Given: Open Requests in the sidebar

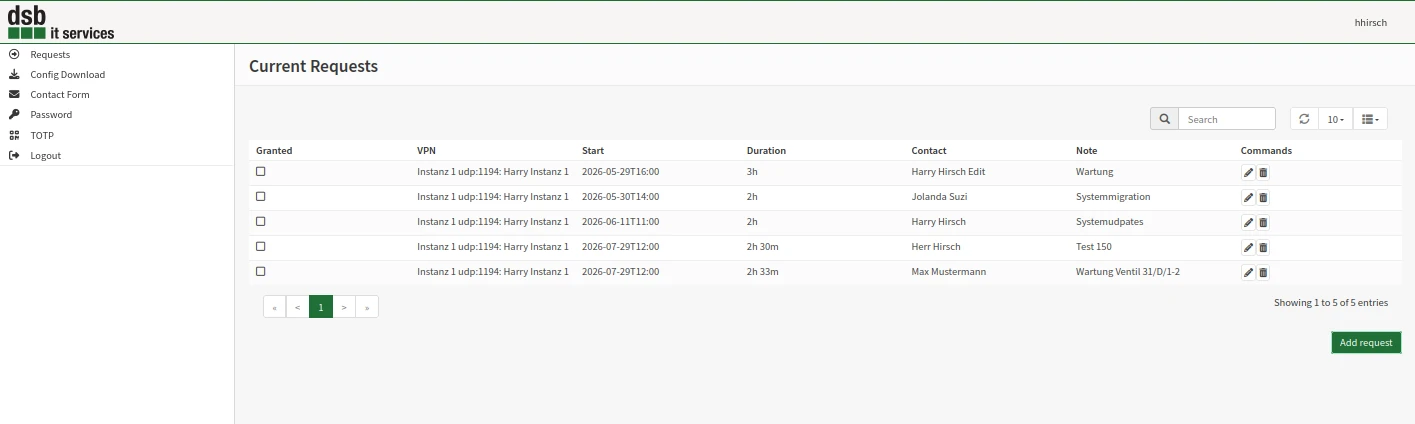Looking at the screenshot, I should pyautogui.click(x=50, y=55).
